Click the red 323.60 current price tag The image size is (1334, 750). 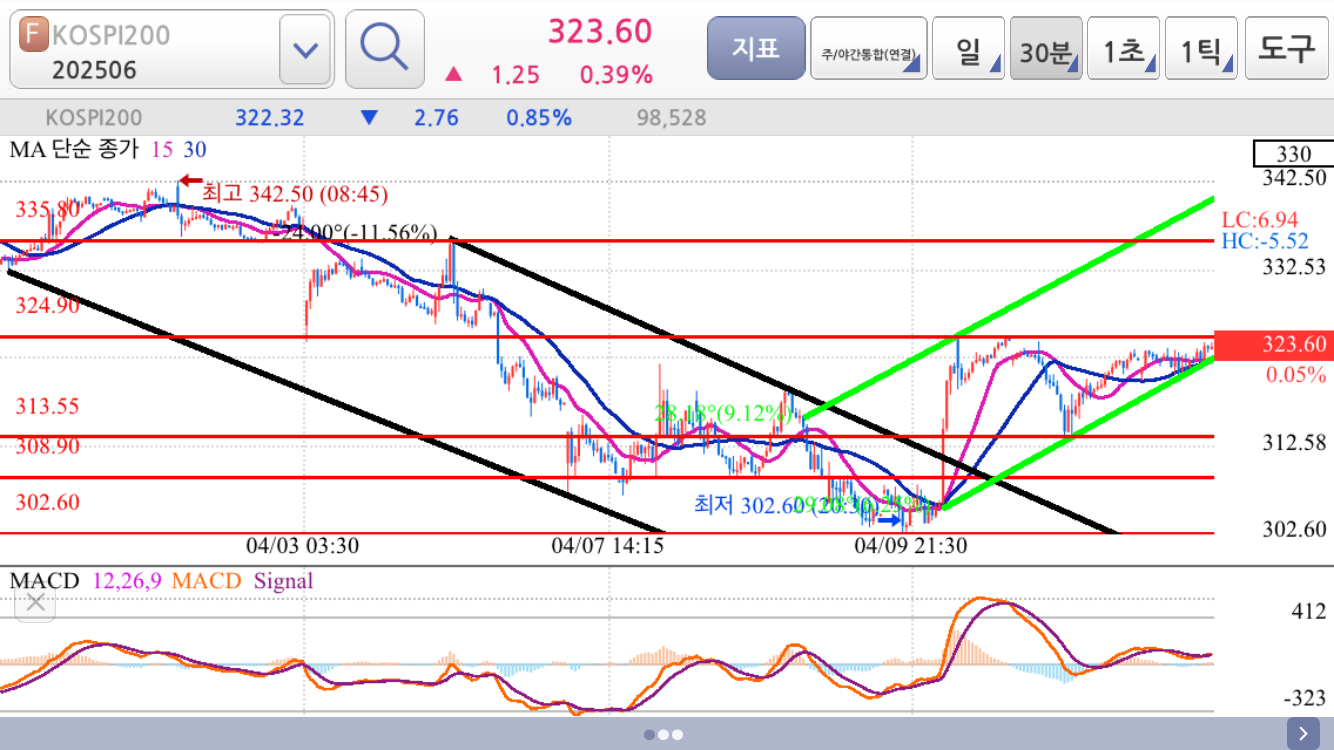(x=1273, y=345)
